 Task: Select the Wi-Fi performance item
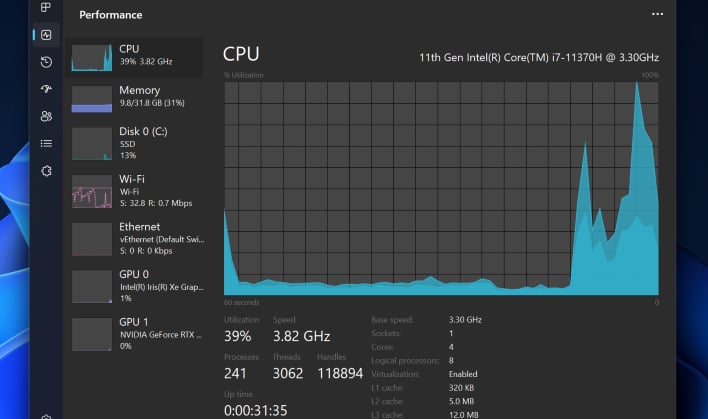pyautogui.click(x=135, y=191)
